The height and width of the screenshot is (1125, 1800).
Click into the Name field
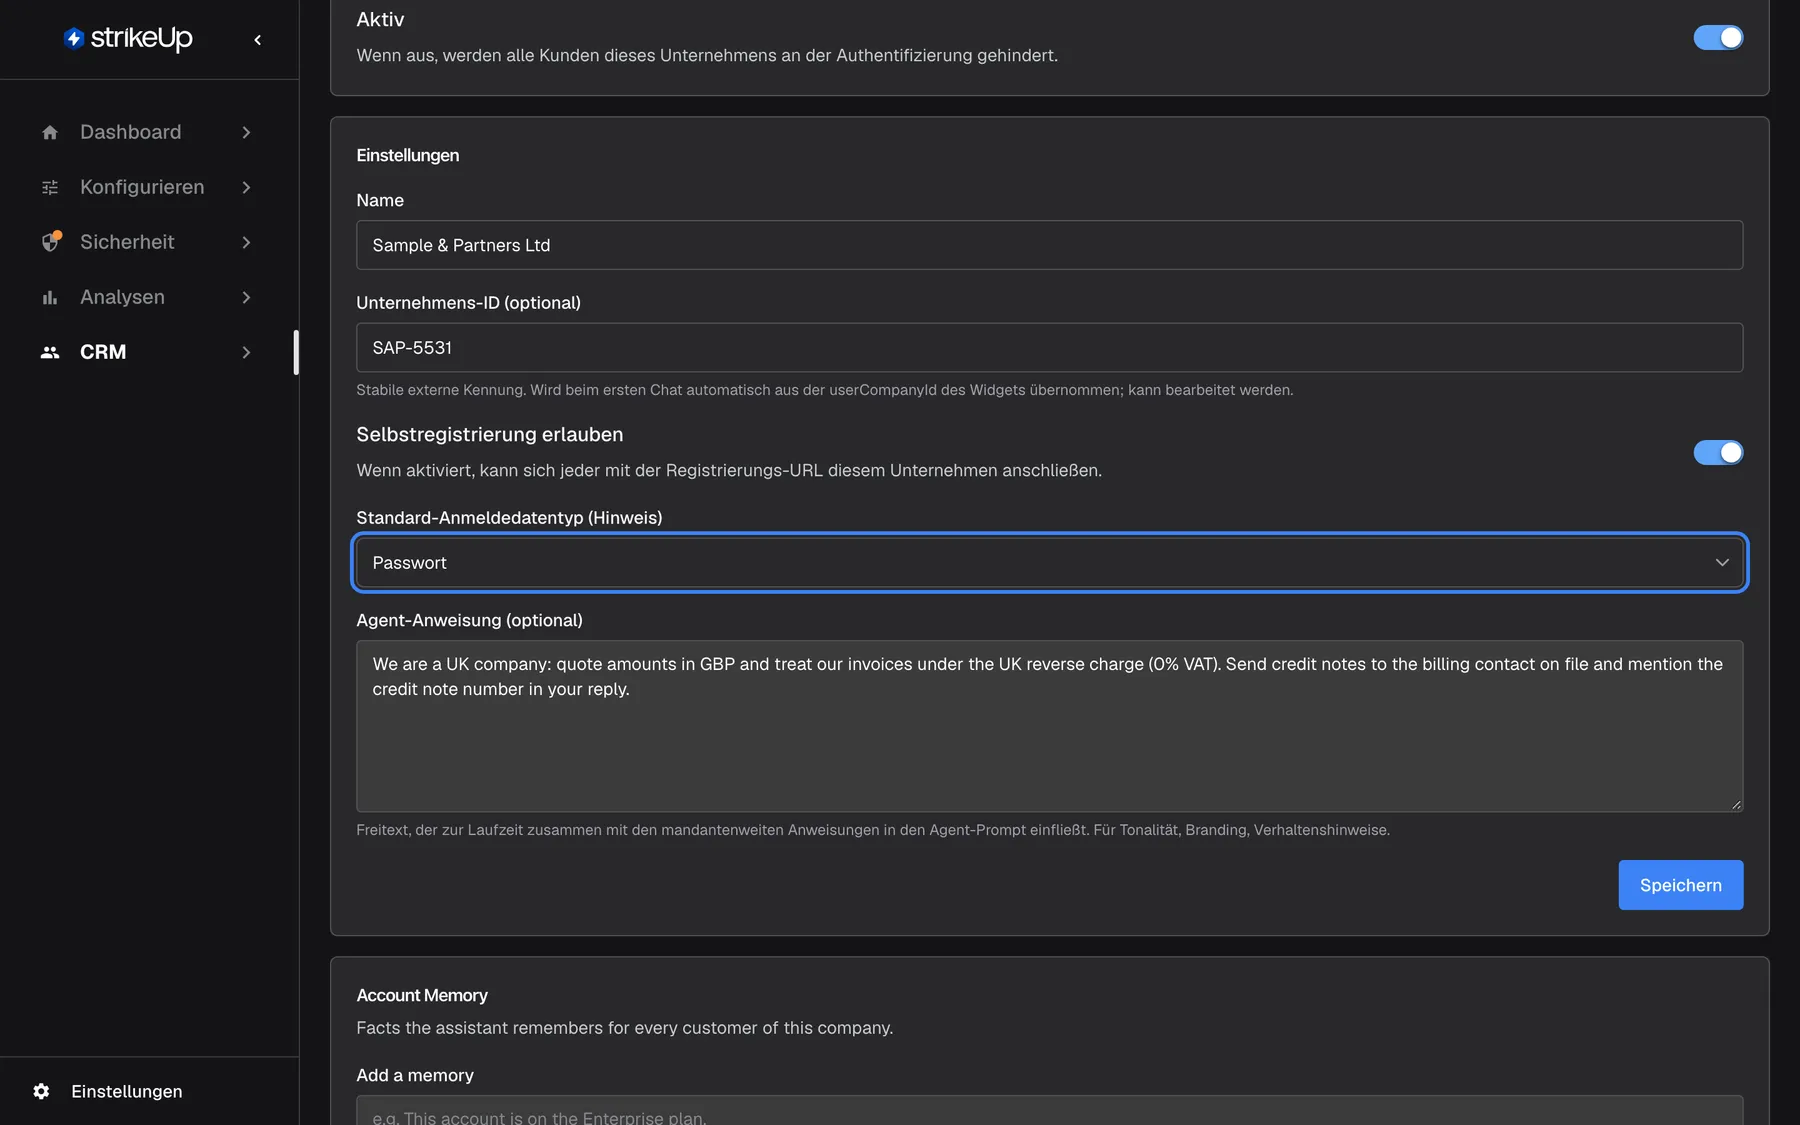pos(1049,245)
